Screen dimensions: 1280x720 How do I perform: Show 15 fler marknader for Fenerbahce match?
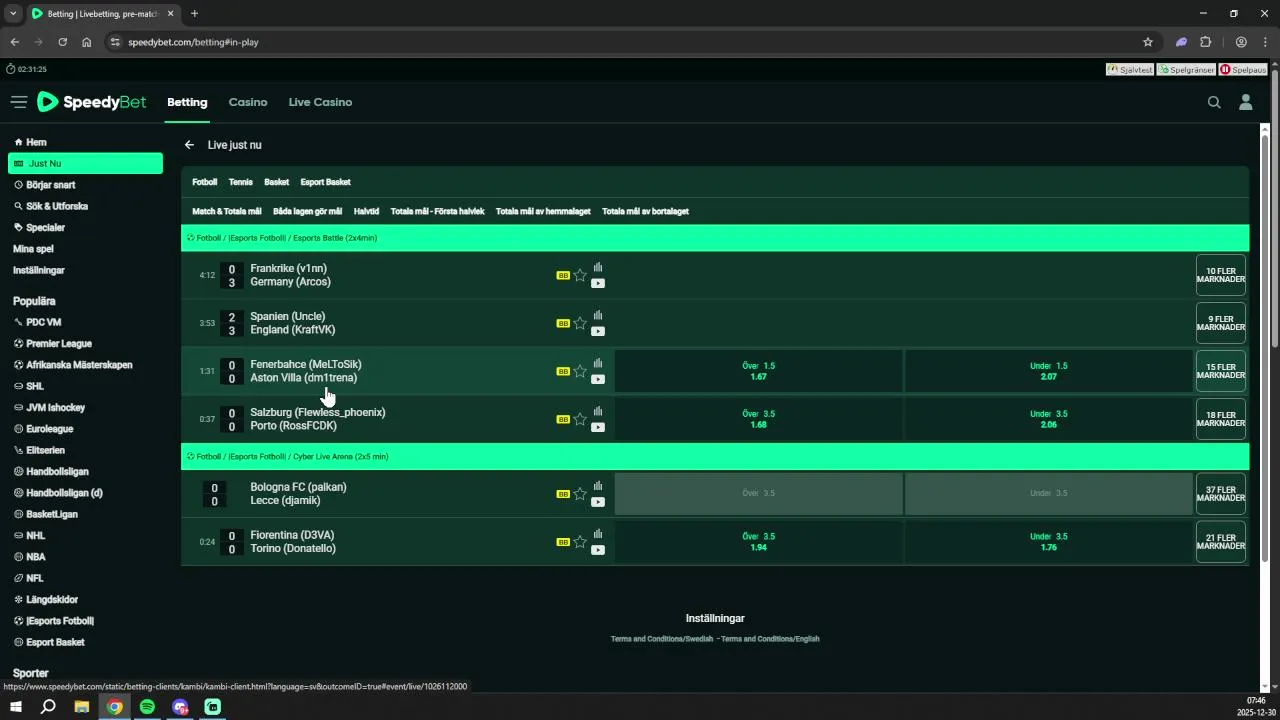click(x=1221, y=371)
